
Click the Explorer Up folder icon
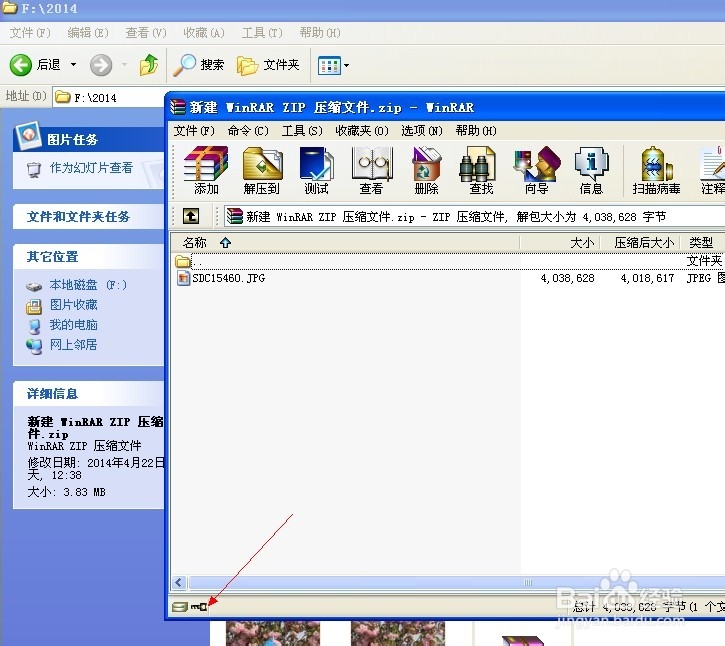coord(149,65)
